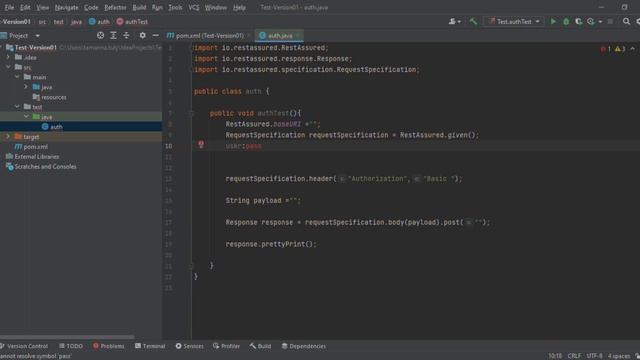Select resources folder in project tree

(53, 97)
